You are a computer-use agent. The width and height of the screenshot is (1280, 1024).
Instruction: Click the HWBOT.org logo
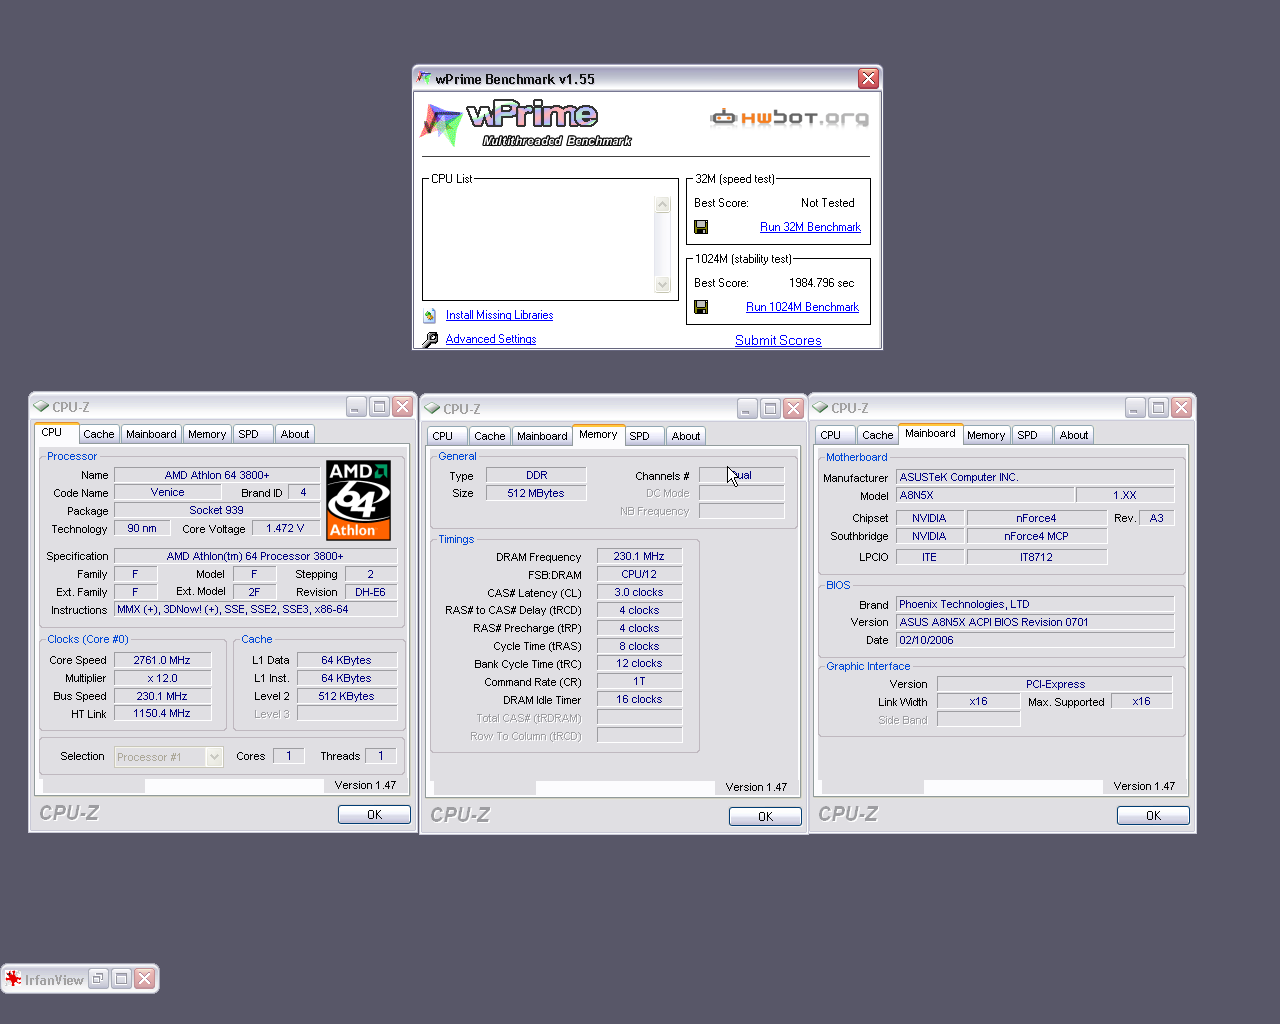(789, 118)
